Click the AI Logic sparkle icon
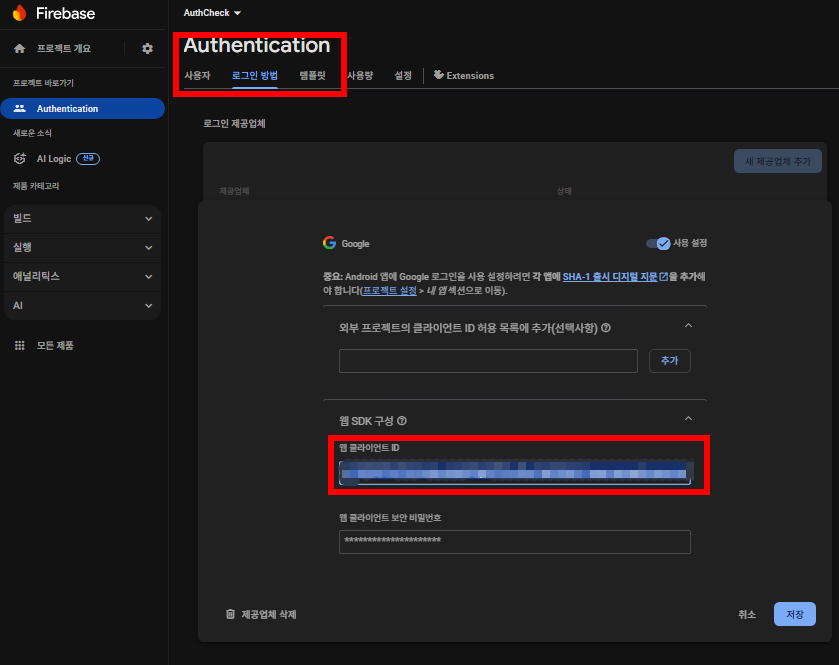 coord(20,158)
